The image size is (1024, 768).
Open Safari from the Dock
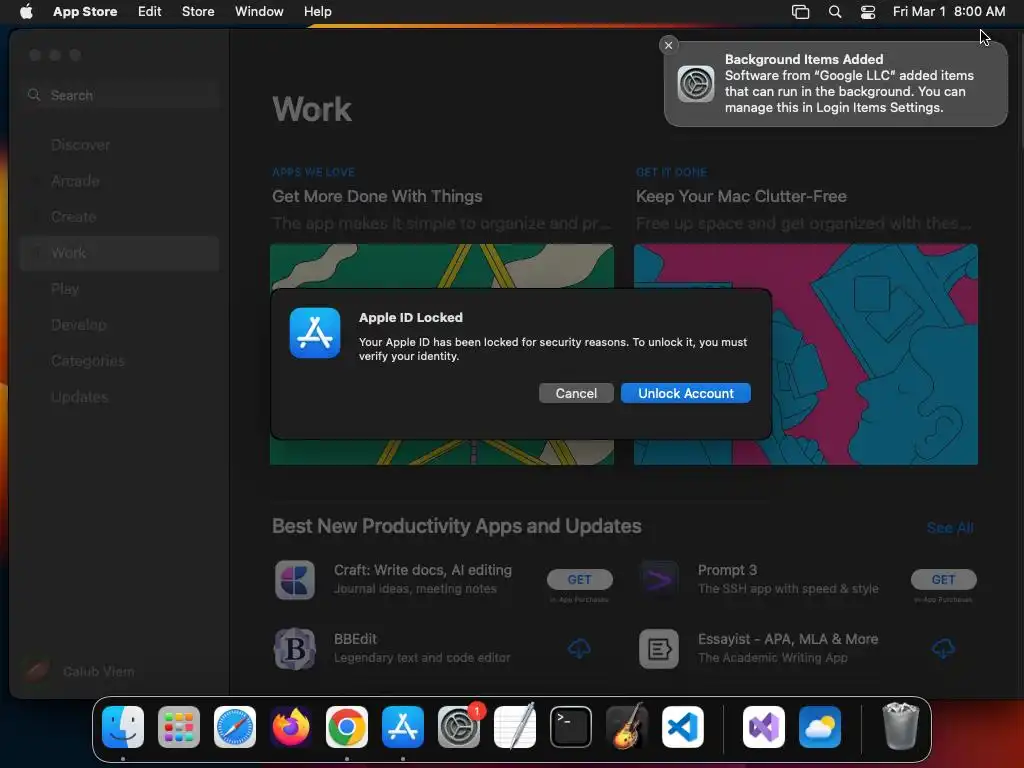pos(235,727)
